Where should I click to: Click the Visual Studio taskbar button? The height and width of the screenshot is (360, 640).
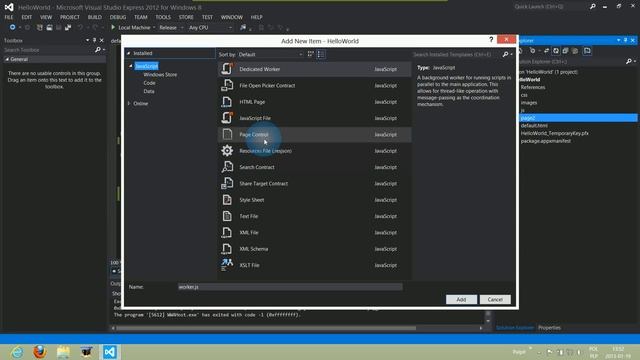pos(109,352)
